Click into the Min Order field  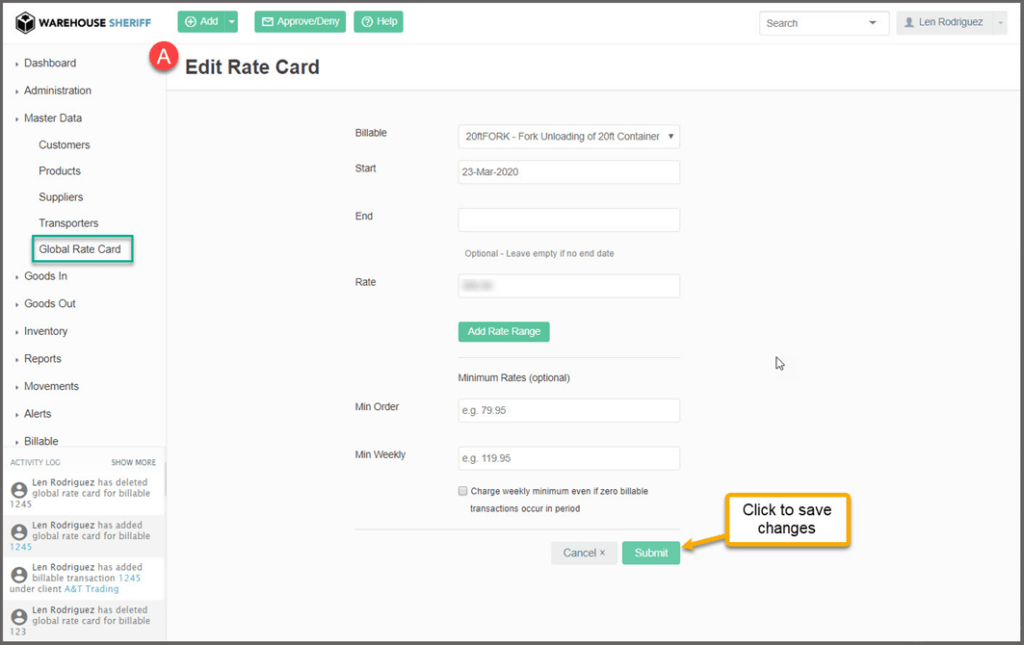(x=568, y=410)
